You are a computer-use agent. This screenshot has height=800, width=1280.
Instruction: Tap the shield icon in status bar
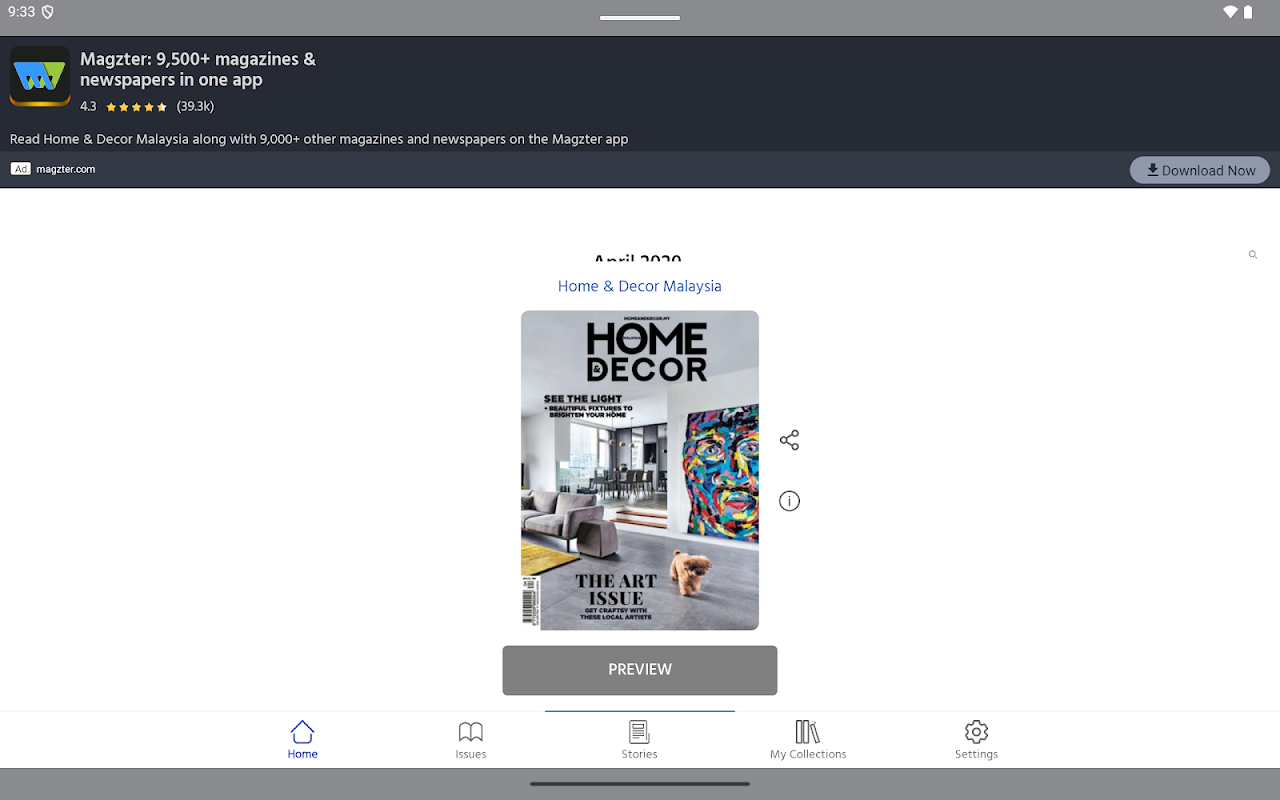tap(47, 12)
